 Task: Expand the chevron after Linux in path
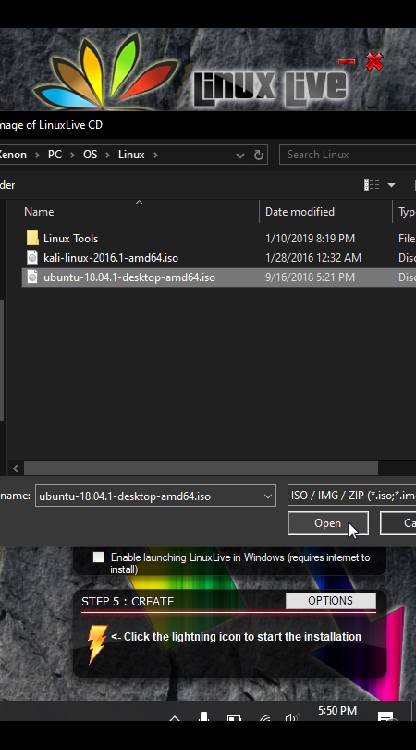pos(155,155)
